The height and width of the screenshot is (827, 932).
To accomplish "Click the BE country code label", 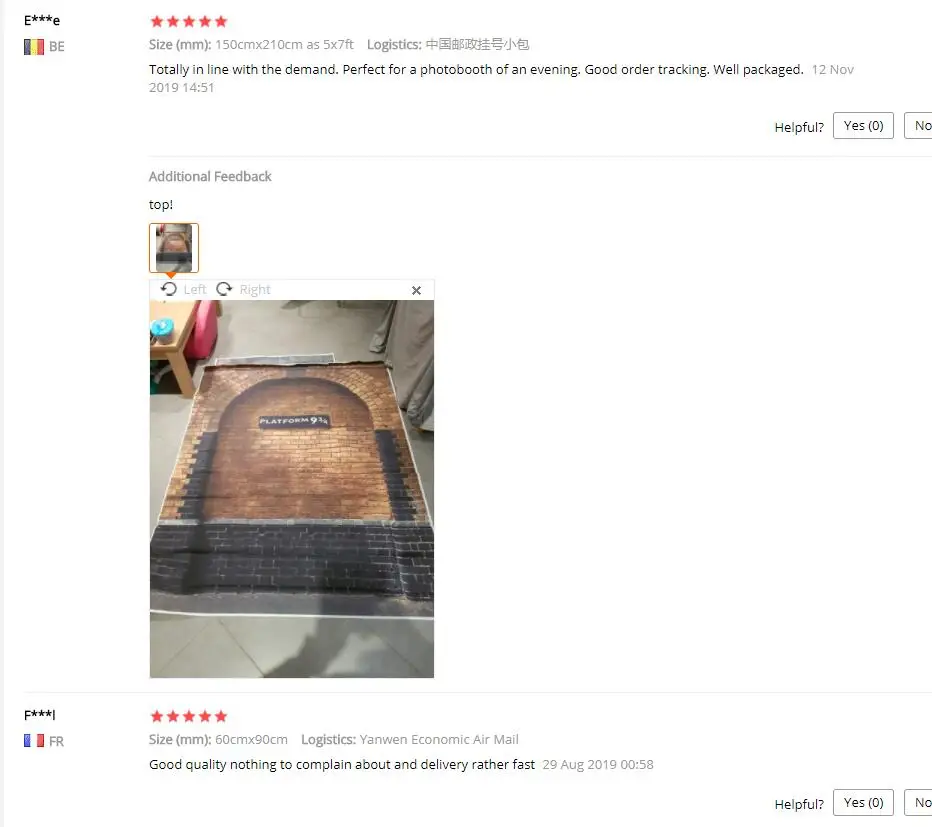I will click(x=56, y=46).
